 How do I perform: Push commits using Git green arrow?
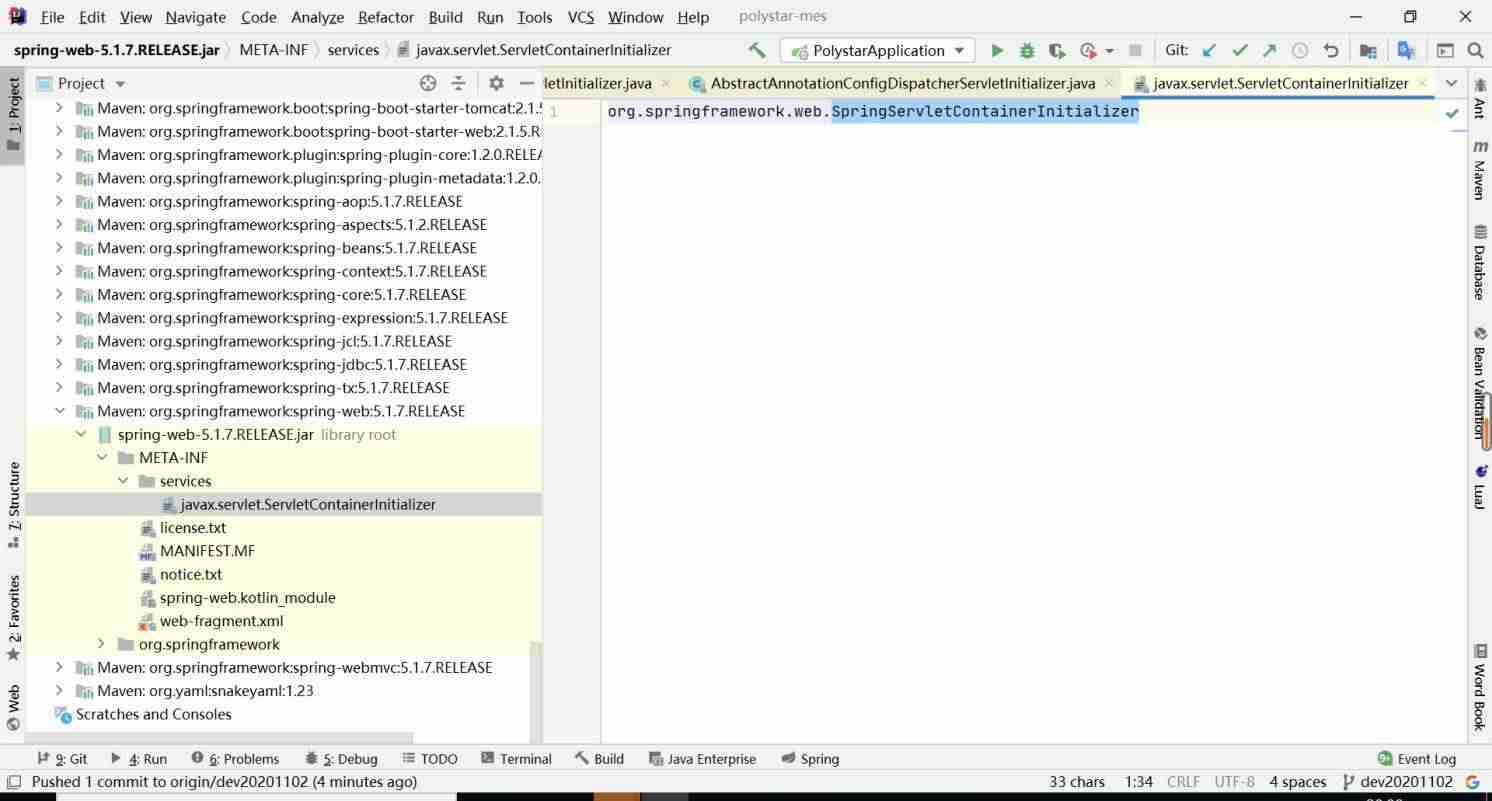[1269, 50]
